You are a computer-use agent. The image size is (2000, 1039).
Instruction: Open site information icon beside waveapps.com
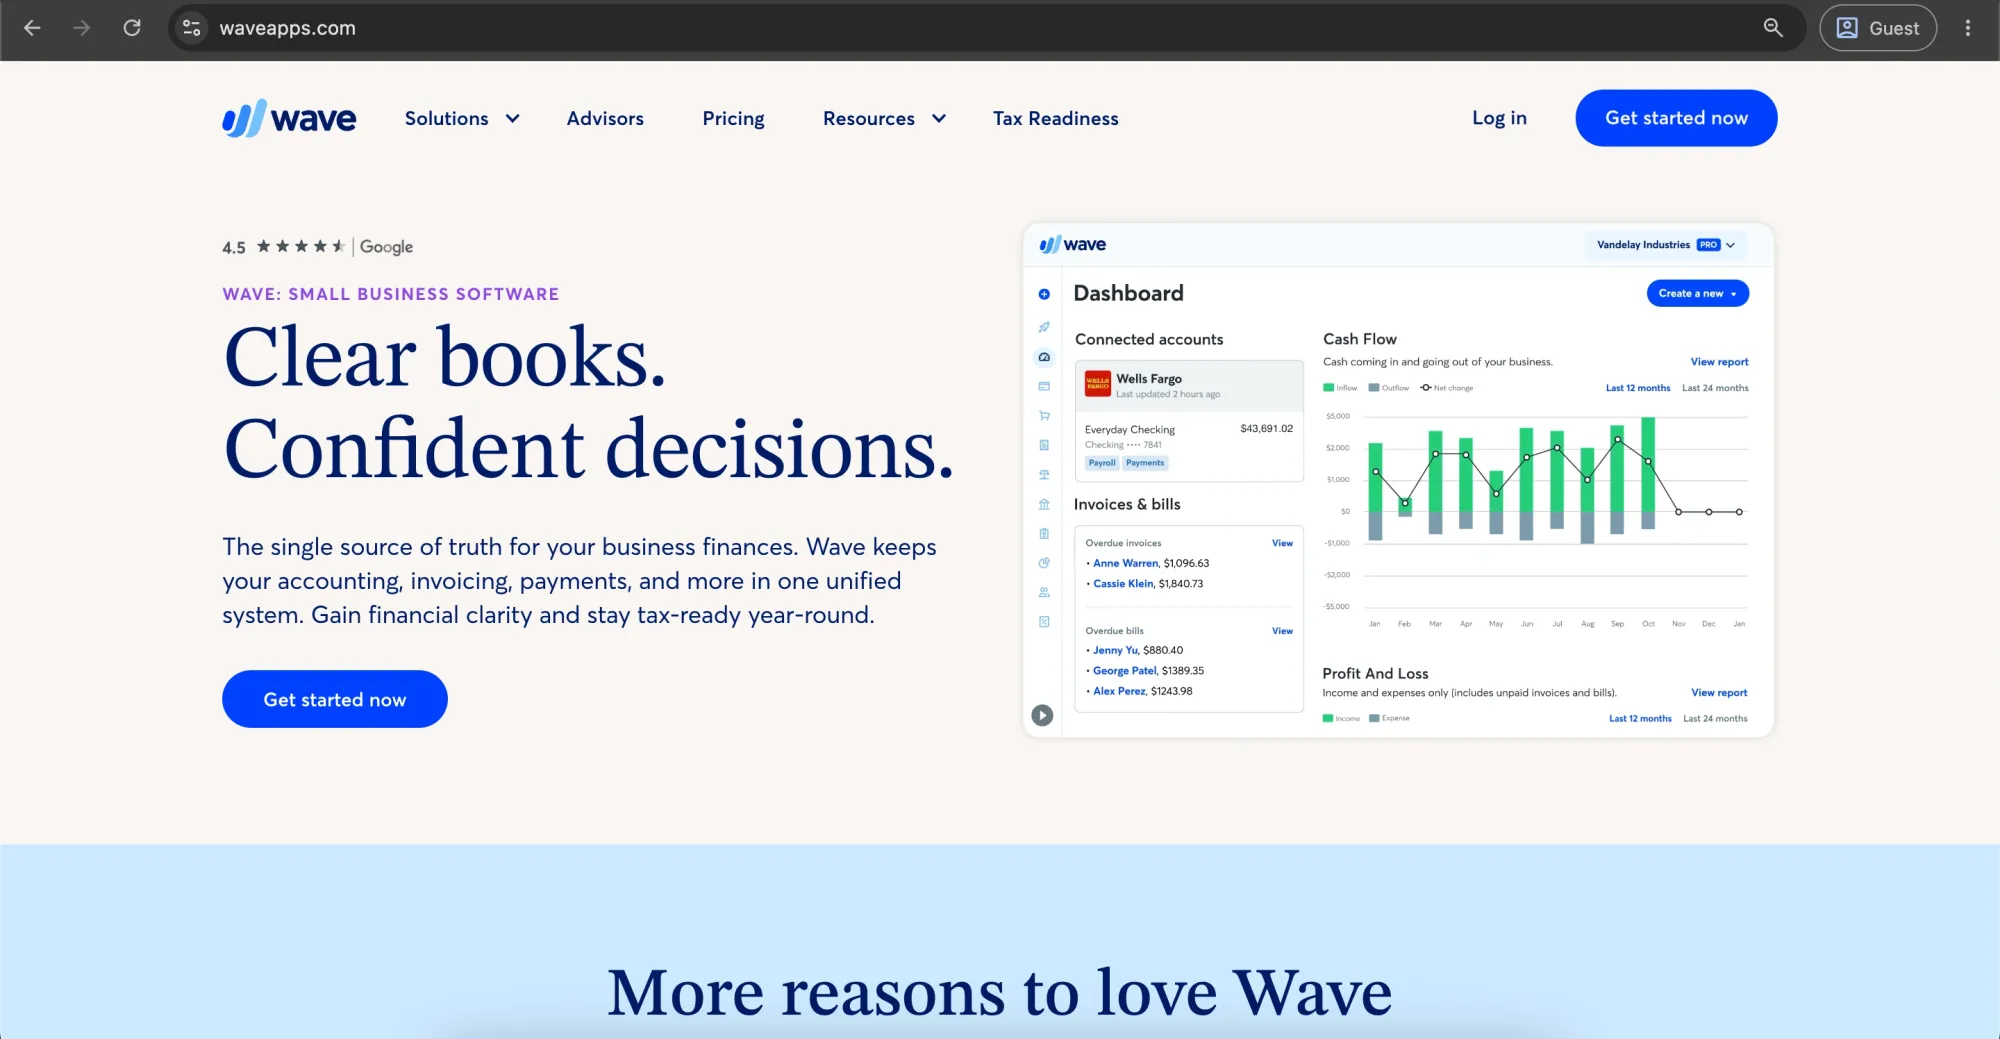point(192,28)
